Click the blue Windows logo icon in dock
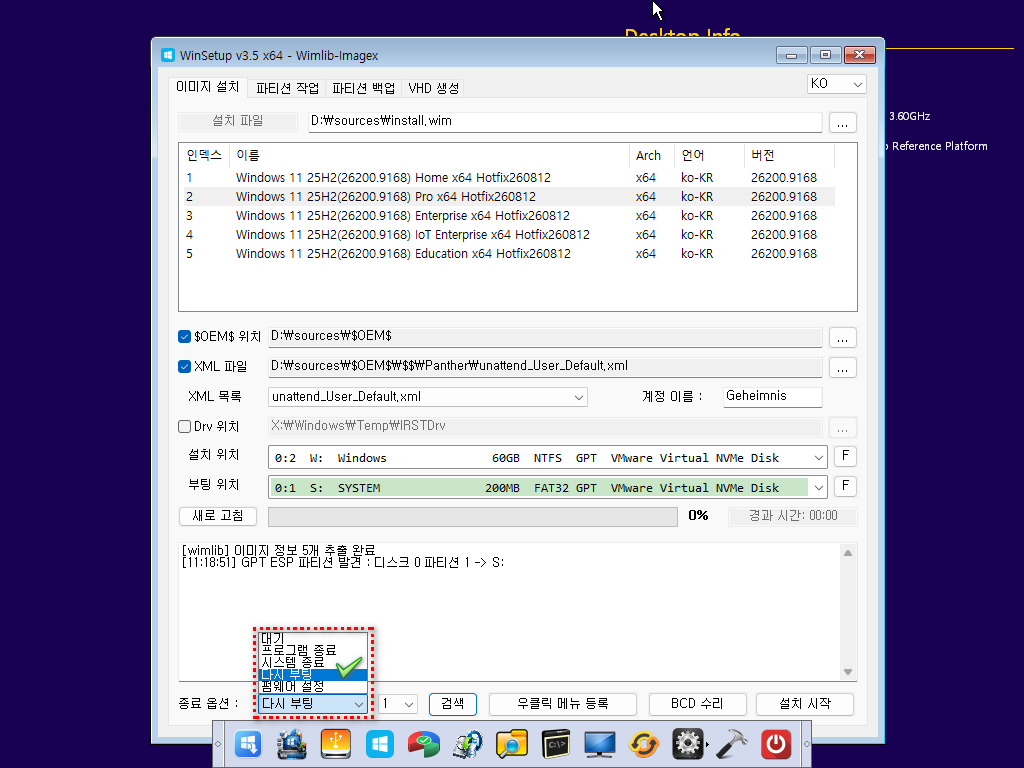Image resolution: width=1024 pixels, height=768 pixels. [379, 744]
